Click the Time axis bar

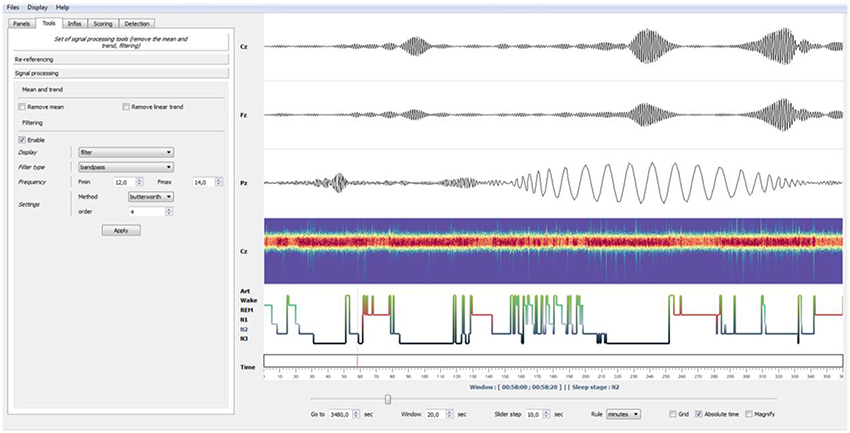tap(553, 360)
